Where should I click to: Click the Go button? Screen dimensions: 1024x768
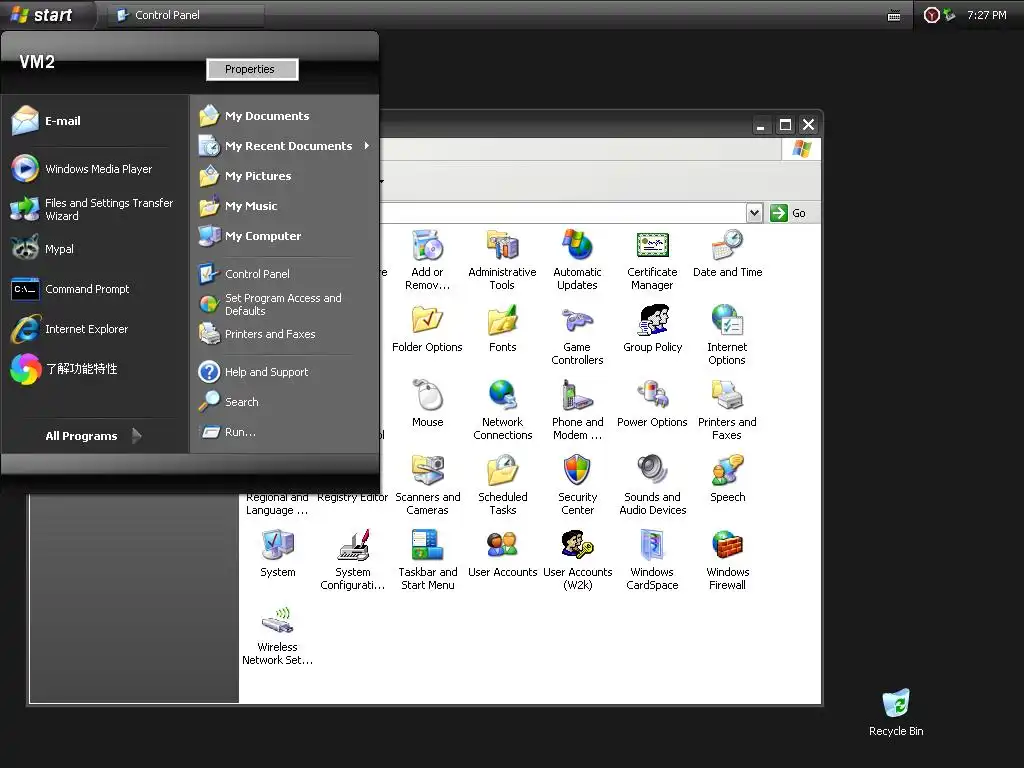point(788,213)
